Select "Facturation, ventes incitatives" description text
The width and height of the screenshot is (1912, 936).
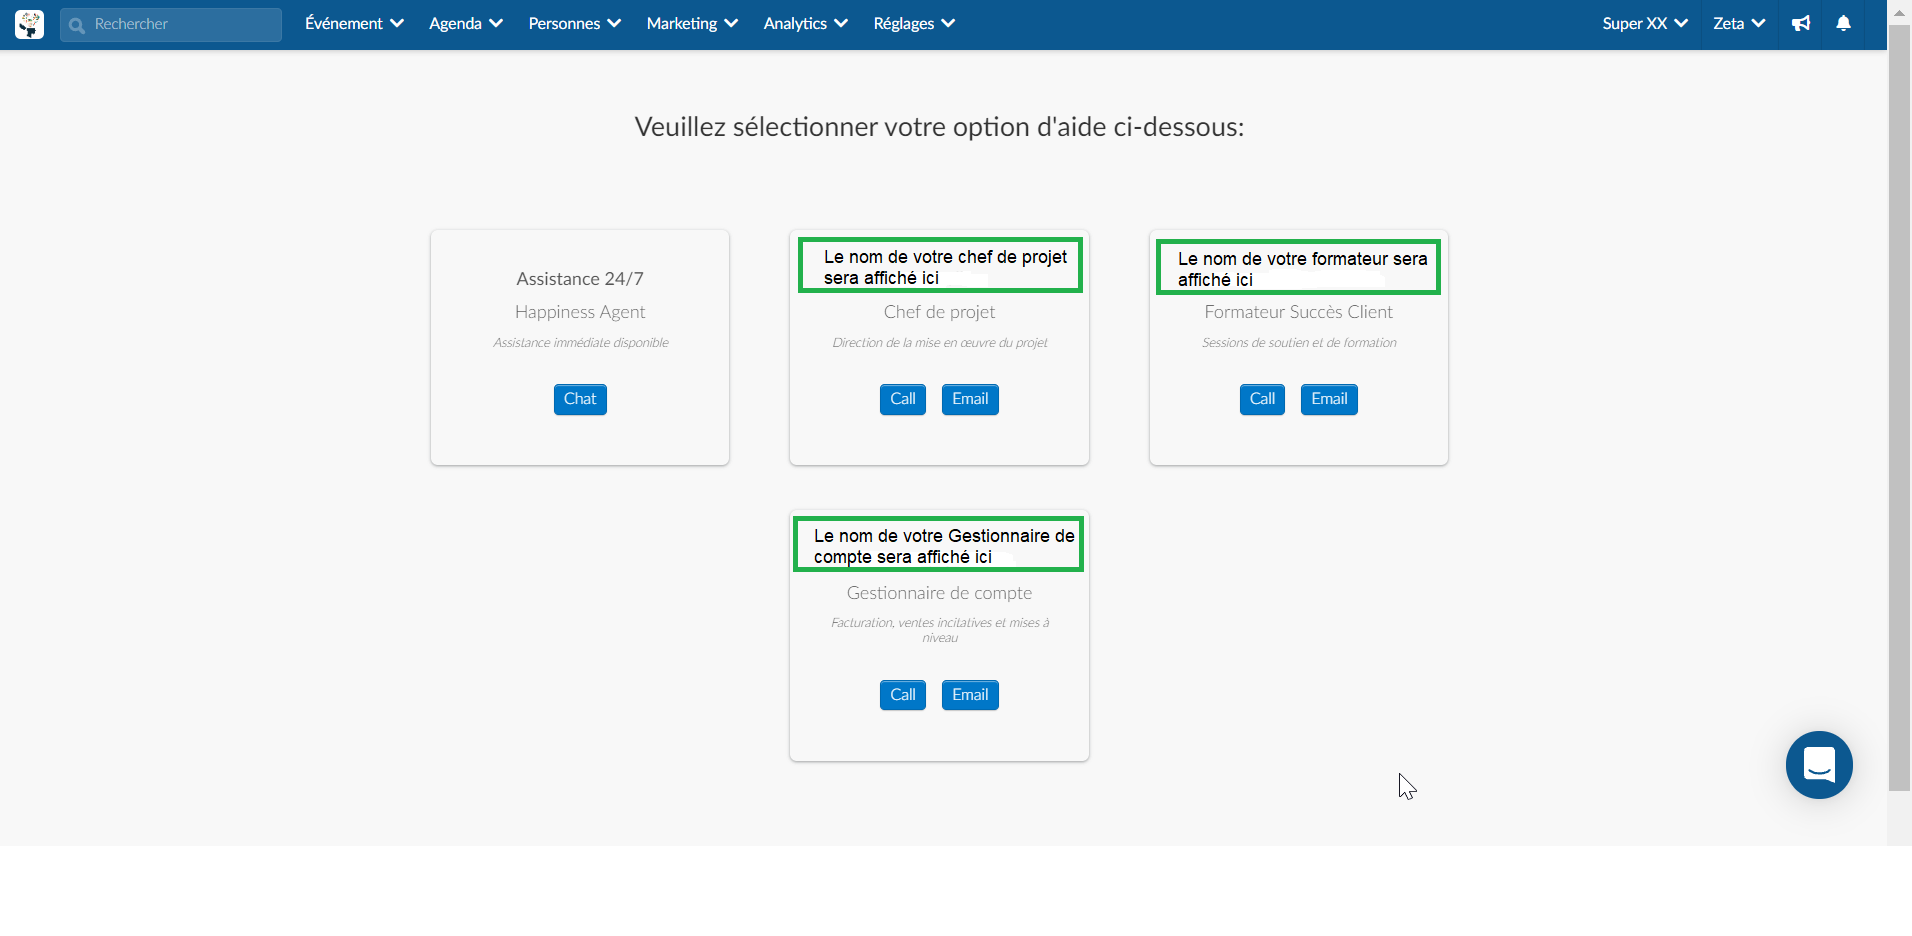[939, 630]
